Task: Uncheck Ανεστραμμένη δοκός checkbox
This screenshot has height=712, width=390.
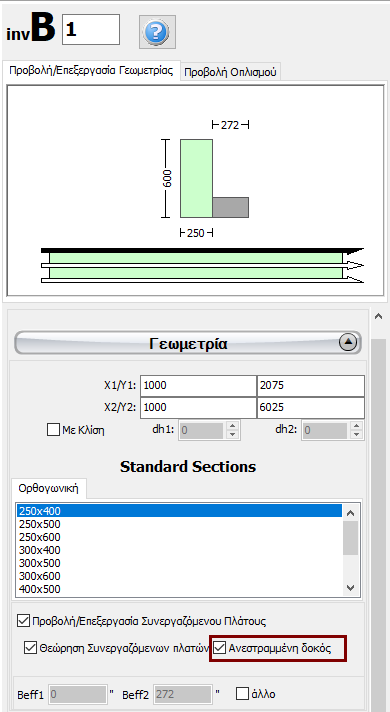Action: point(220,648)
